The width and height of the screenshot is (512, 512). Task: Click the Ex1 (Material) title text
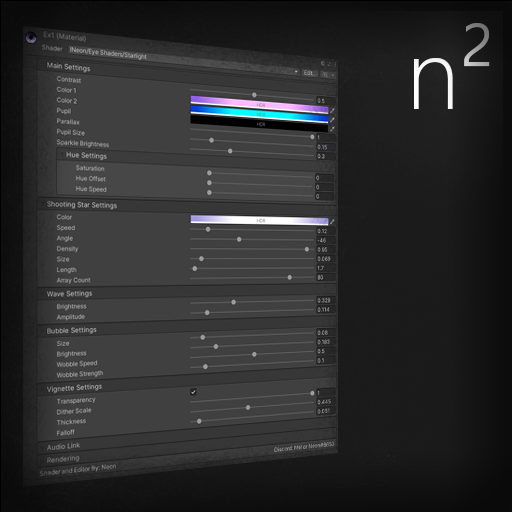[x=65, y=36]
